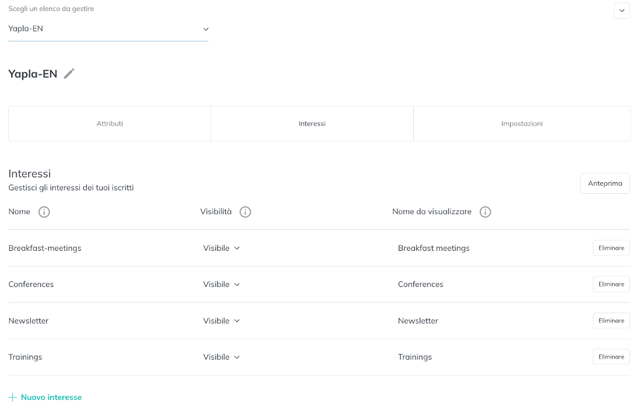640x411 pixels.
Task: Click the Newsletter name cell
Action: 29,321
